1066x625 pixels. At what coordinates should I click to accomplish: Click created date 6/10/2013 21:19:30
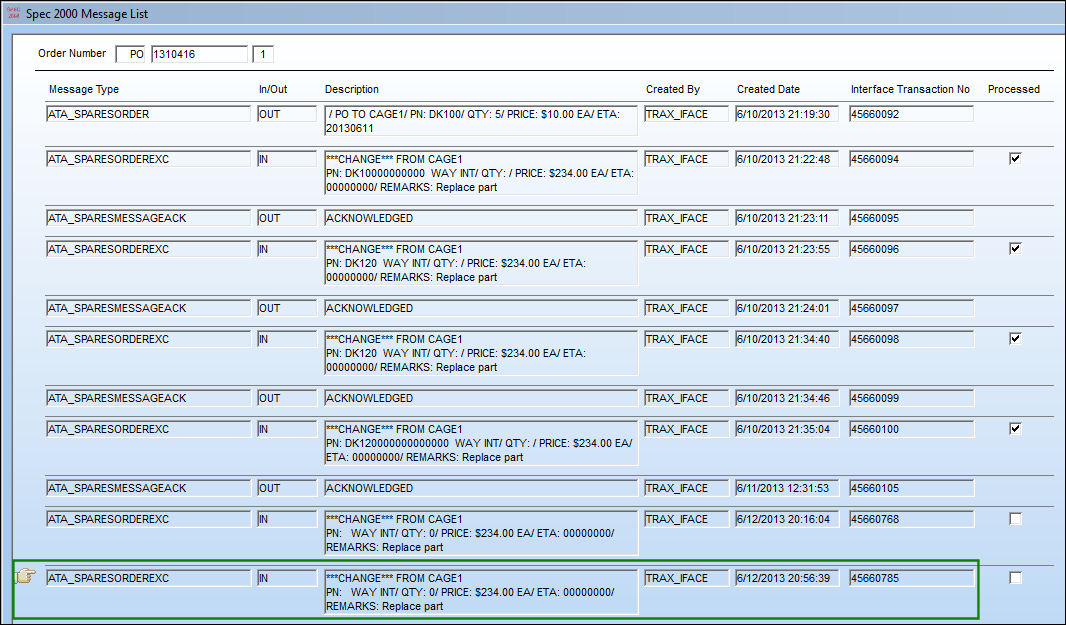click(x=787, y=114)
